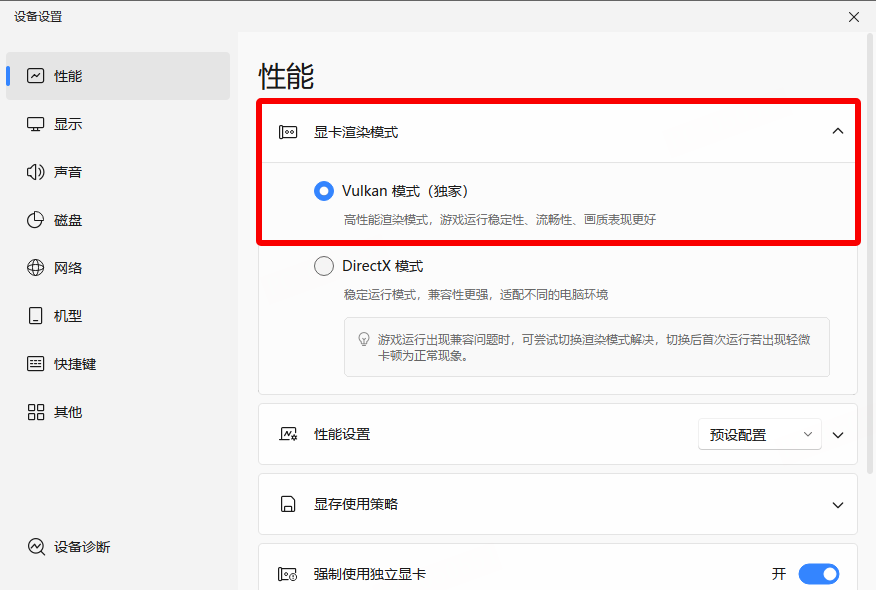Expand the 显存使用策略 section chevron
The height and width of the screenshot is (590, 876).
pos(838,505)
